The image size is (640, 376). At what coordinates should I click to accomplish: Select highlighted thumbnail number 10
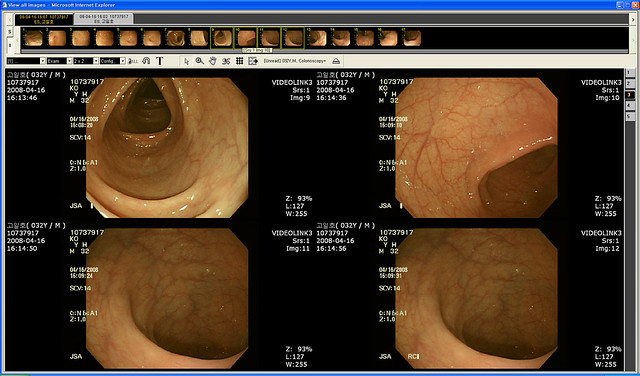pos(246,38)
